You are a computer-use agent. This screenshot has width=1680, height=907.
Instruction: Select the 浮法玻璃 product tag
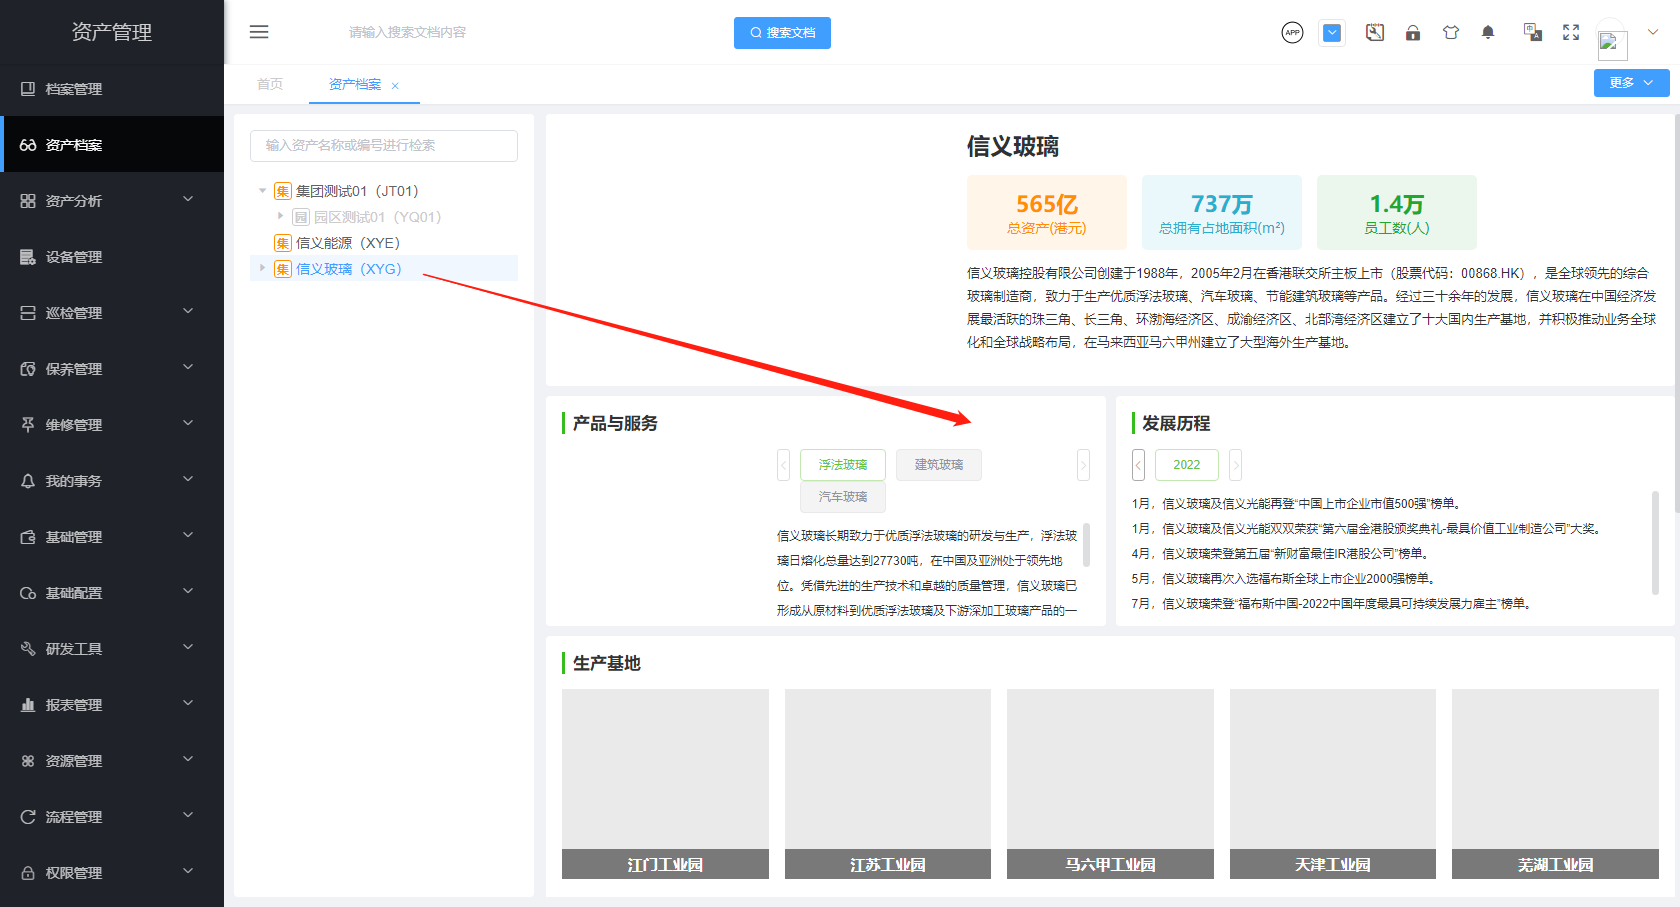point(843,465)
